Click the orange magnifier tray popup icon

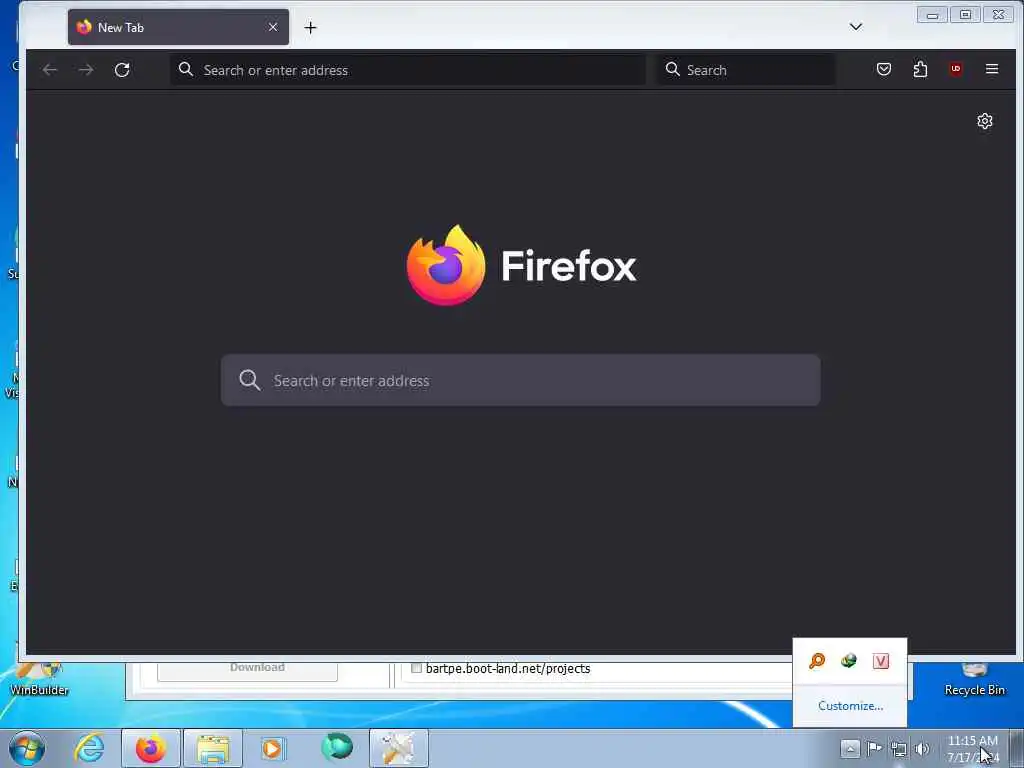click(817, 661)
